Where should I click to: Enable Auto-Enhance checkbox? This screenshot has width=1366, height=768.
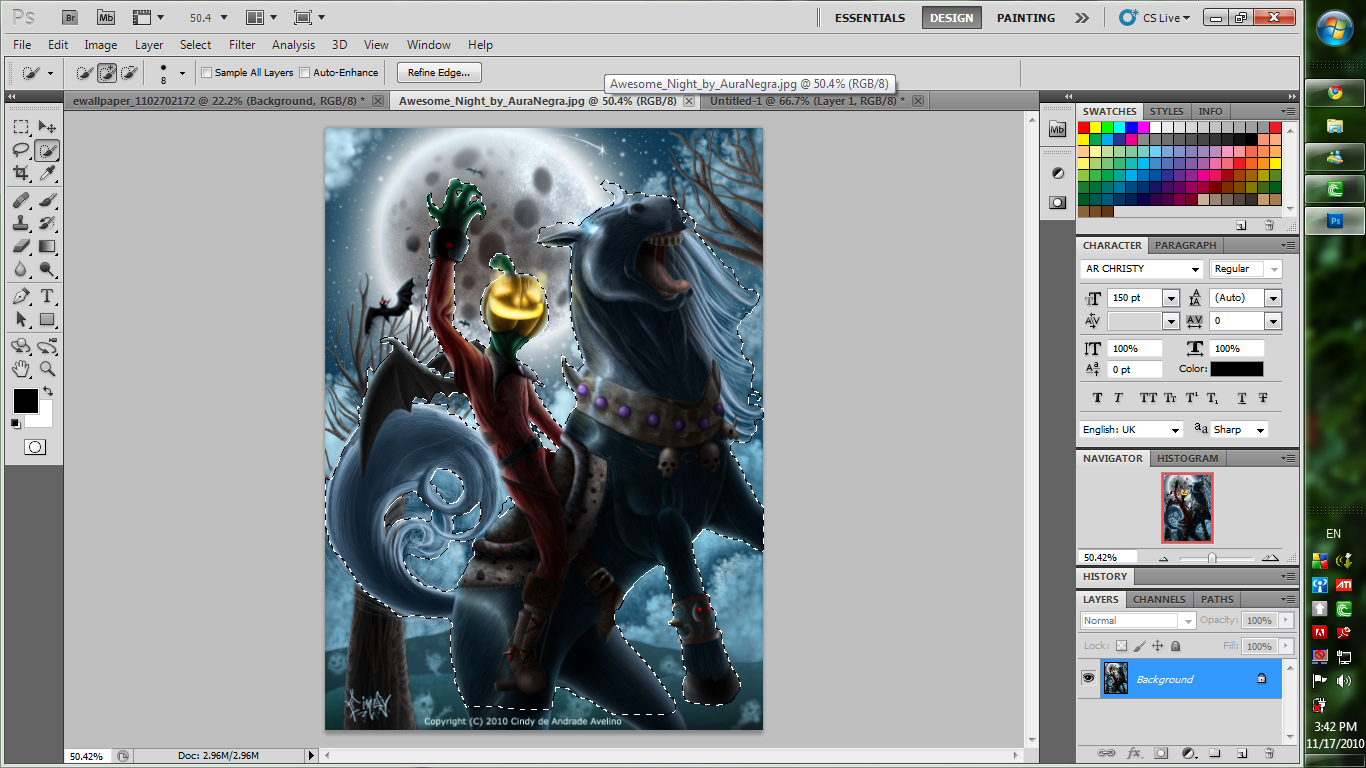305,73
